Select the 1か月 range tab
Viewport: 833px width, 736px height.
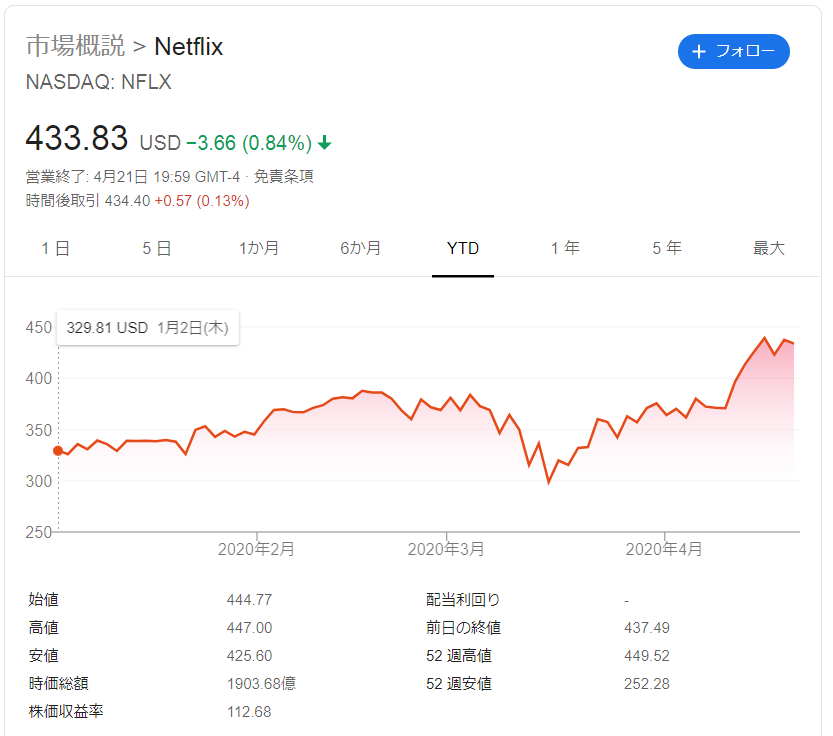(259, 248)
